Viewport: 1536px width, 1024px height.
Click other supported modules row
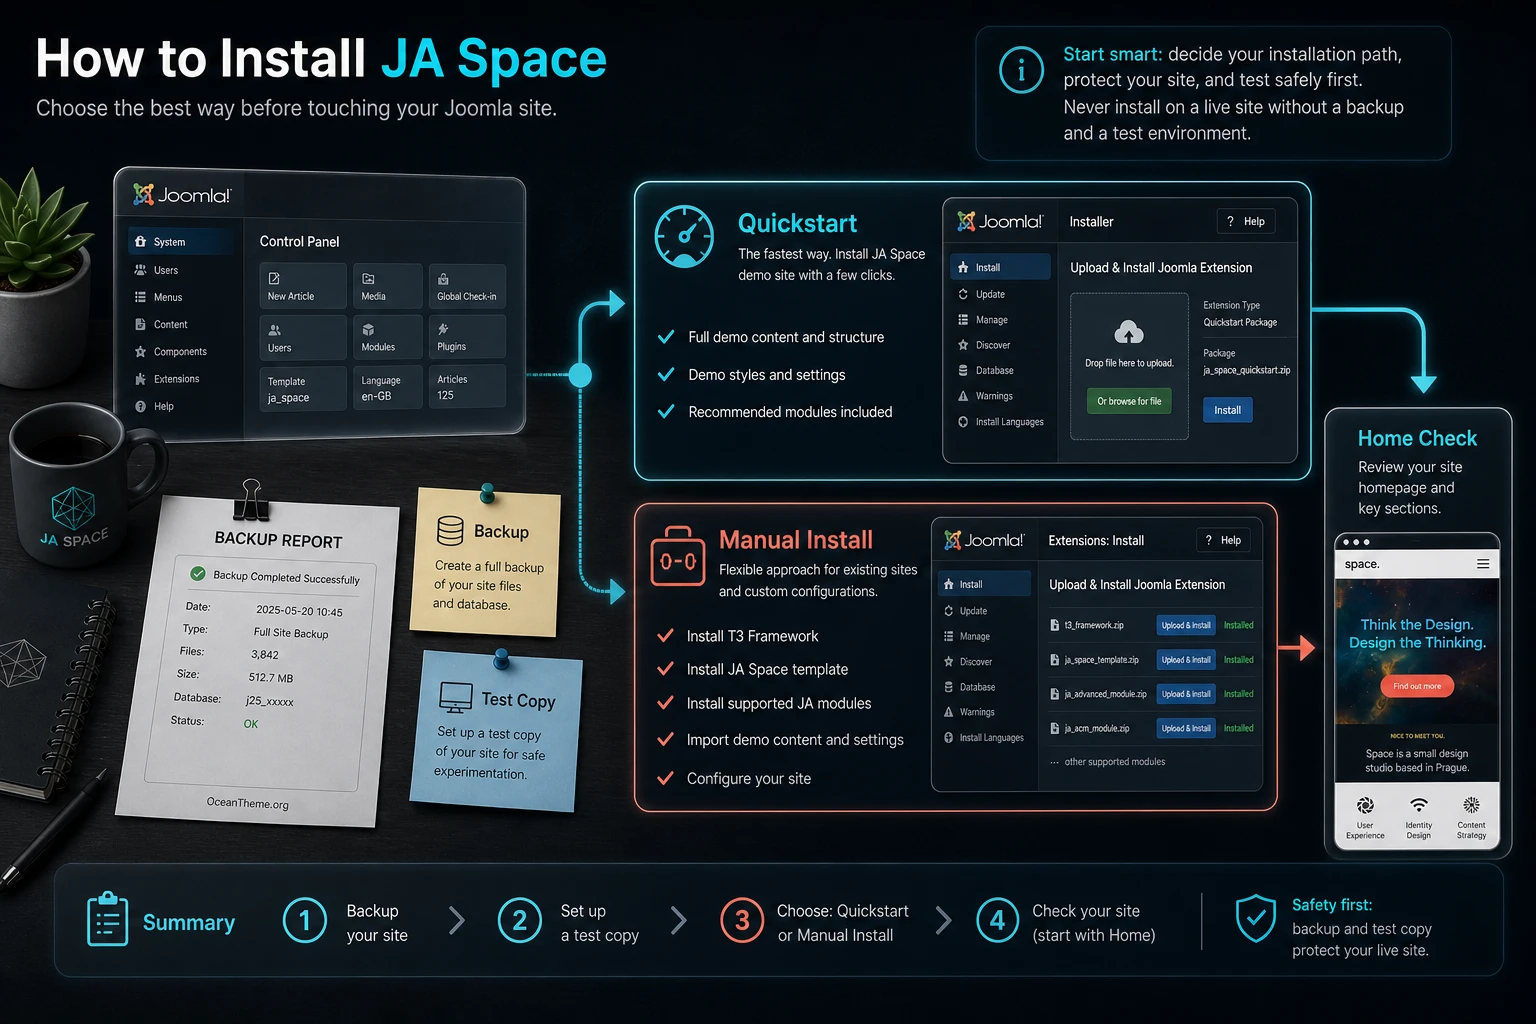click(1108, 762)
